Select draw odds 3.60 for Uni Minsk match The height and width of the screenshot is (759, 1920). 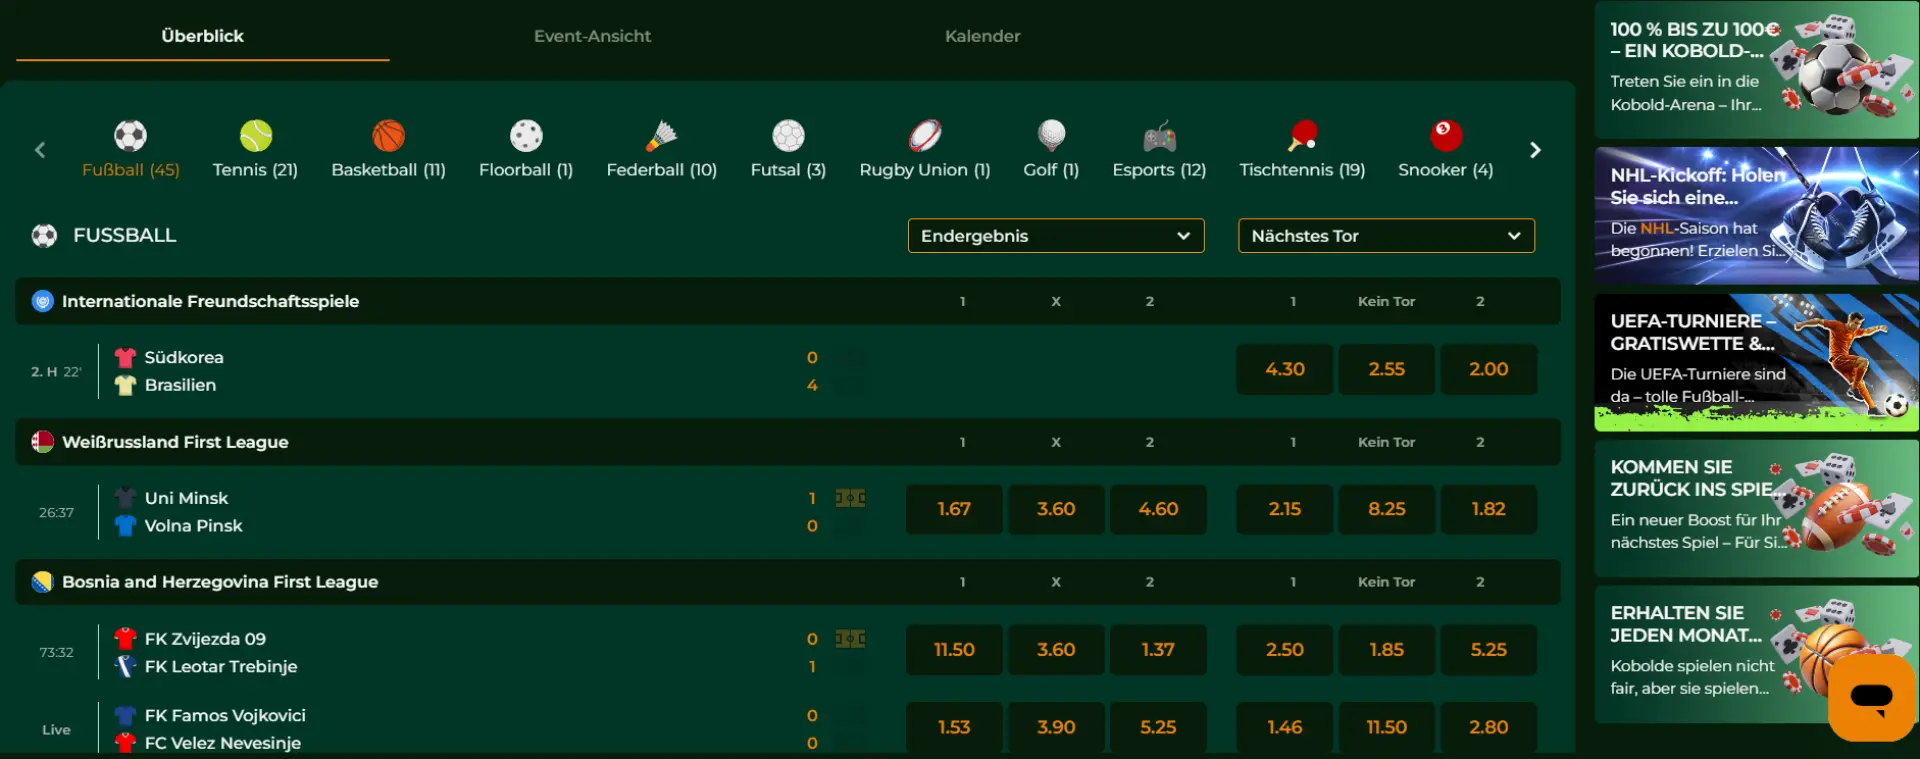click(x=1056, y=509)
